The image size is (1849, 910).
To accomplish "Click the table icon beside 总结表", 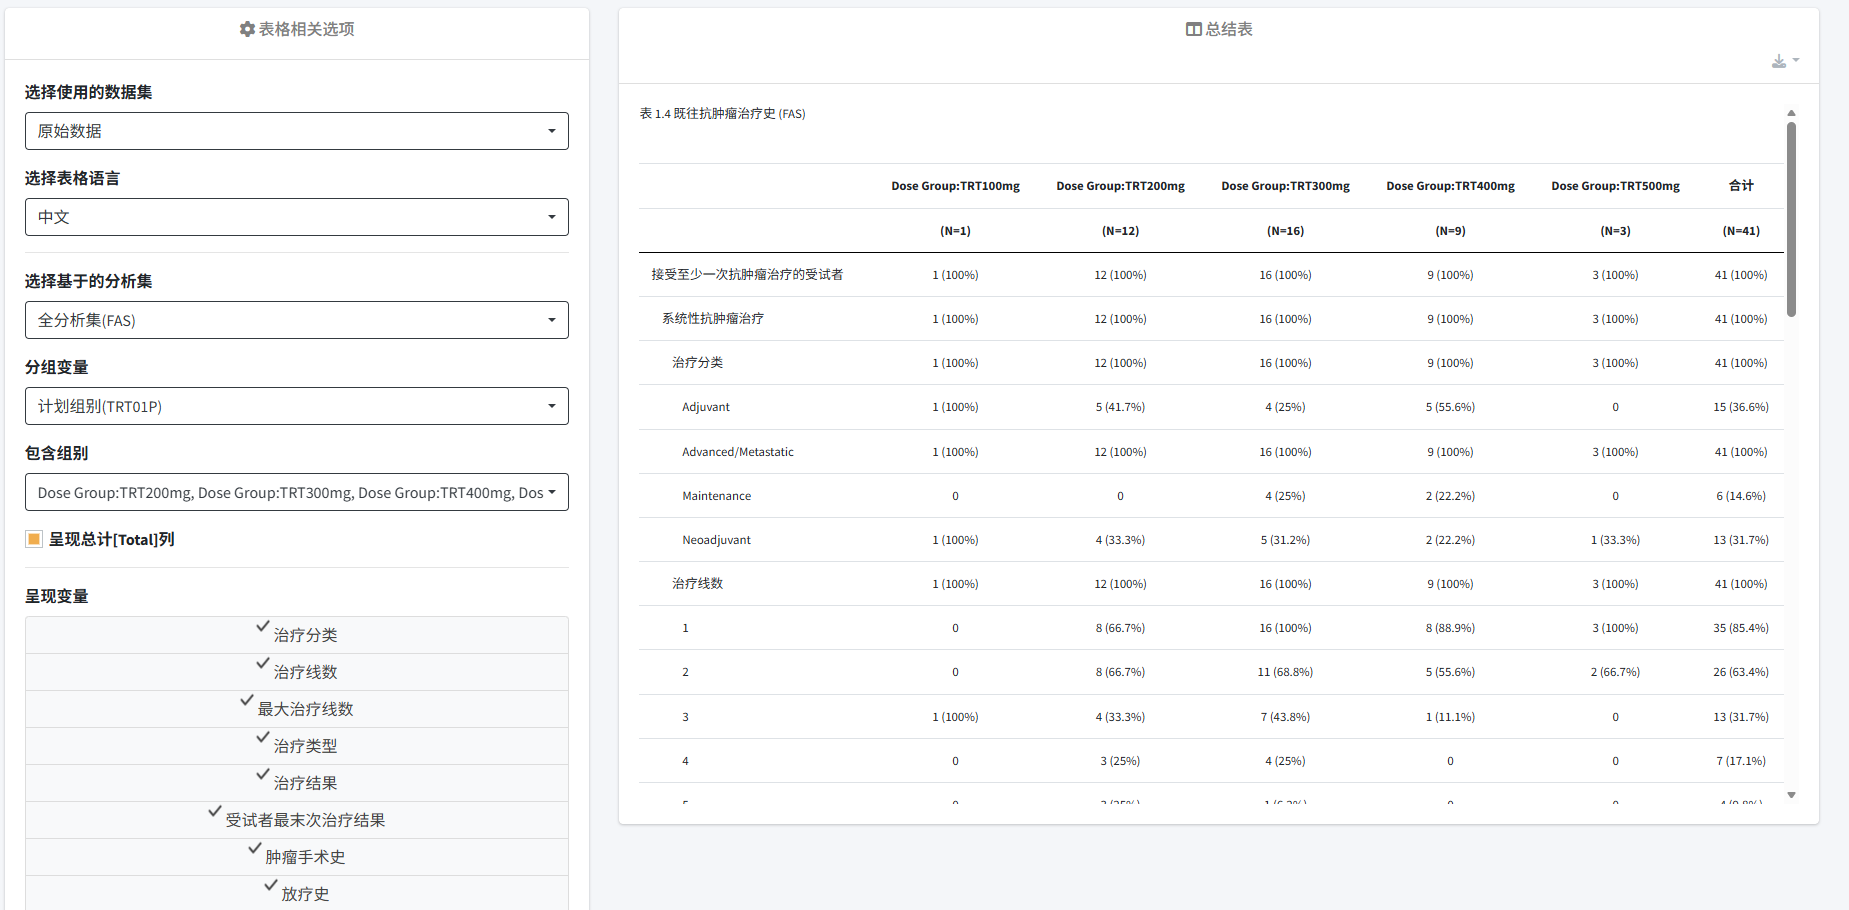I will pyautogui.click(x=1193, y=30).
